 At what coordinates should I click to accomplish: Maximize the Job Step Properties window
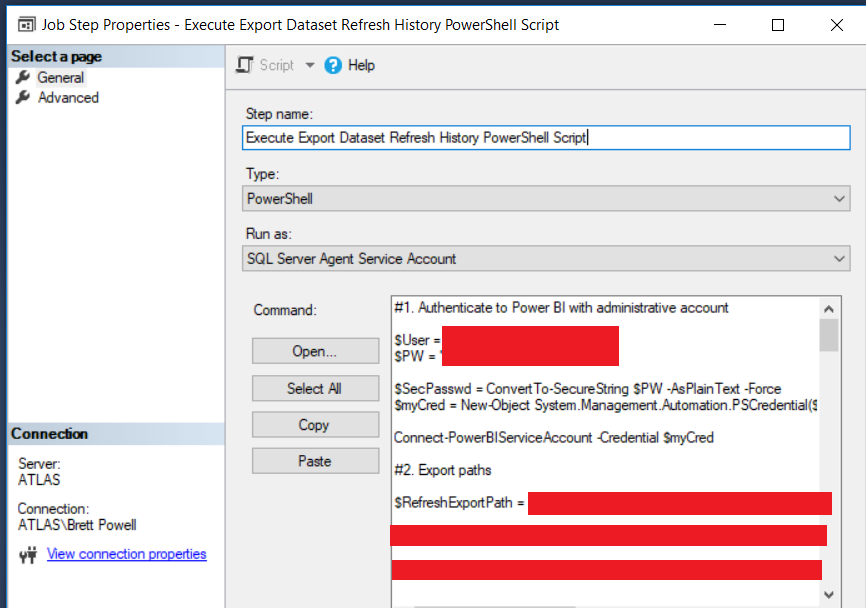tap(778, 25)
